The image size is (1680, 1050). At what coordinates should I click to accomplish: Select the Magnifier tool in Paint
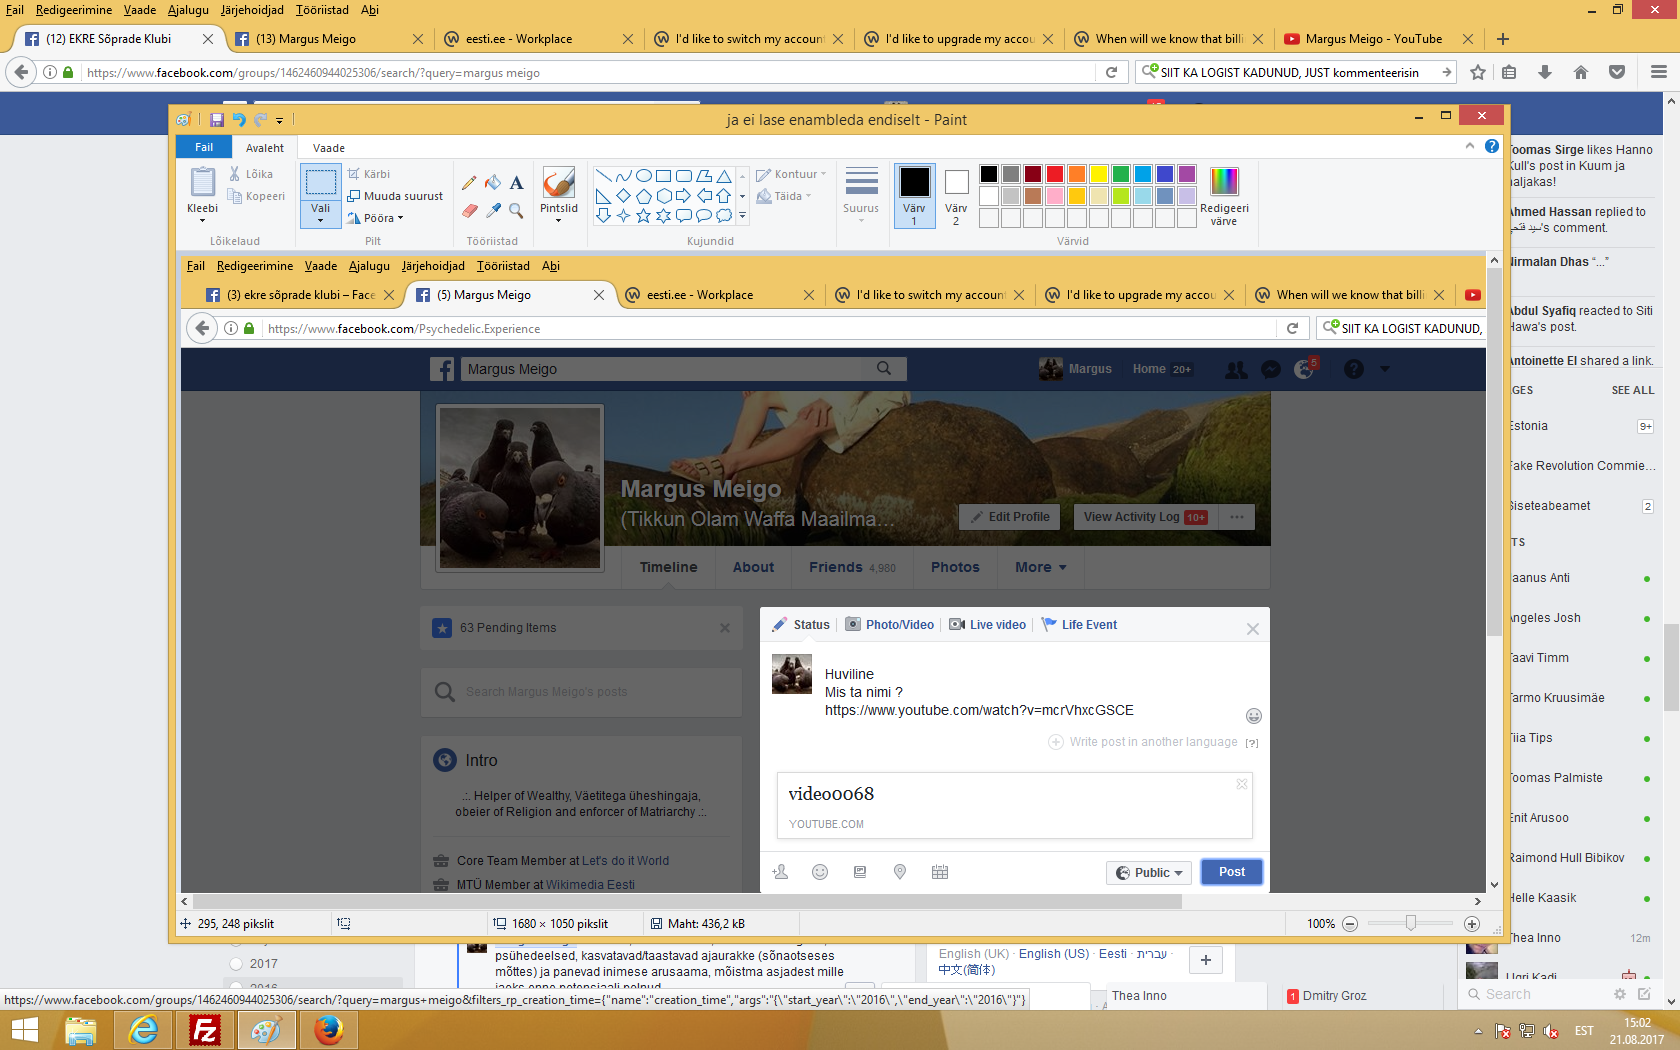coord(516,210)
